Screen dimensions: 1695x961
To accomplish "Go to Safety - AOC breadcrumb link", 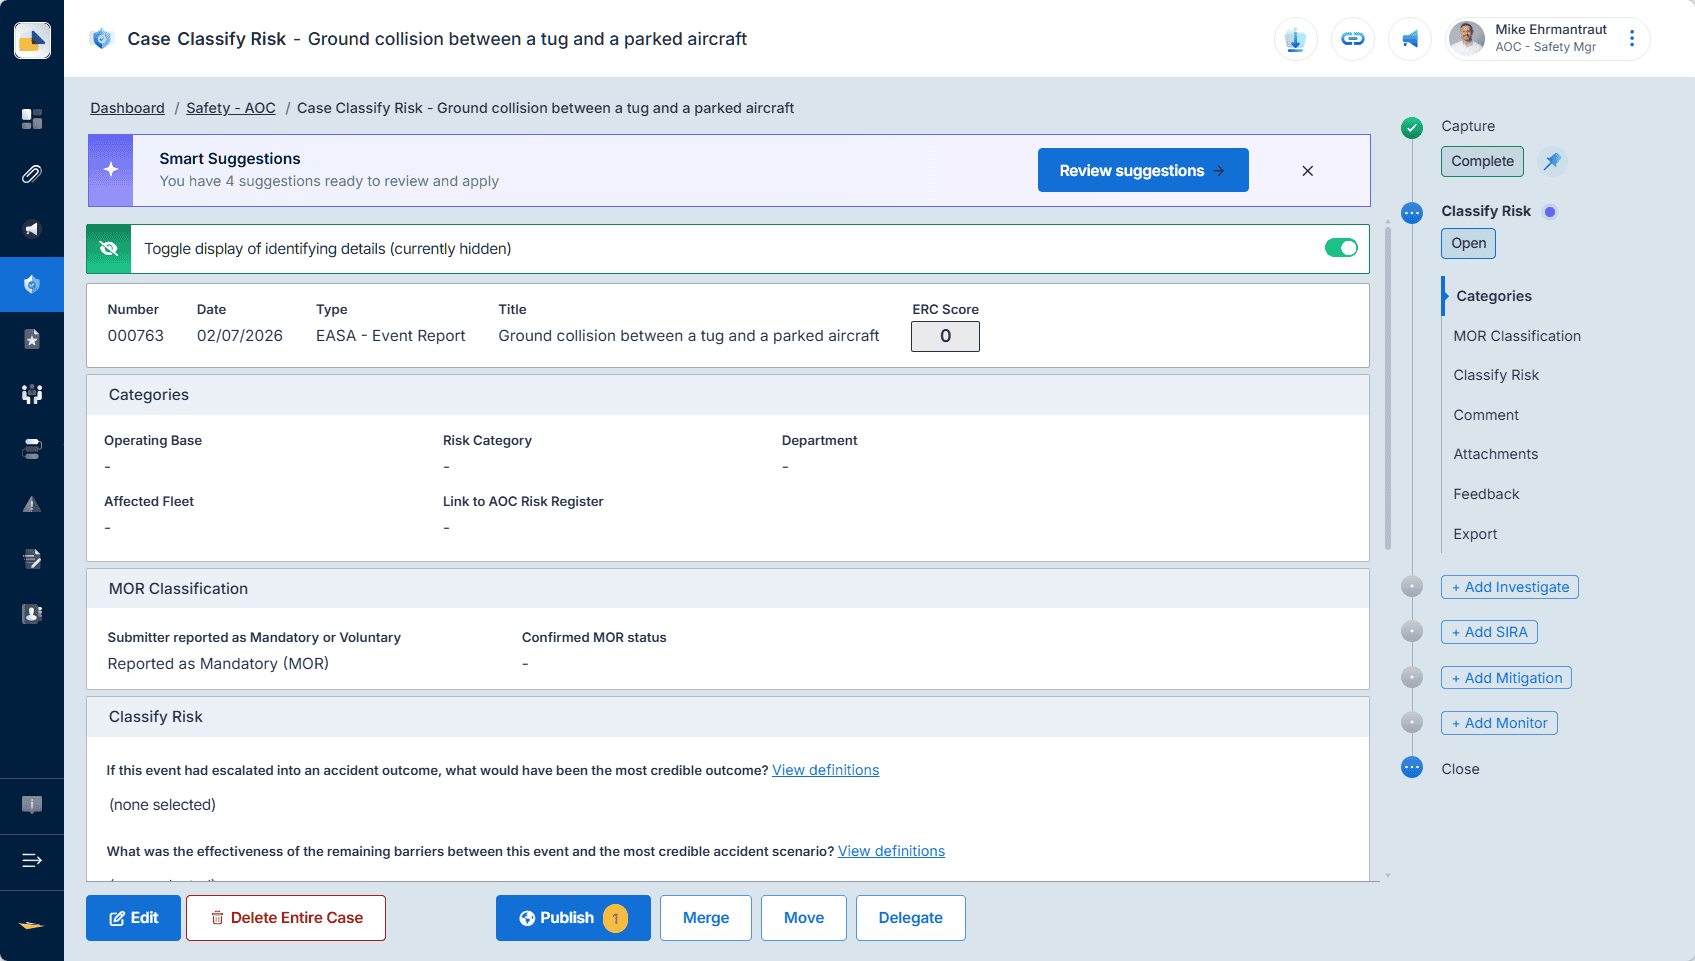I will 231,108.
